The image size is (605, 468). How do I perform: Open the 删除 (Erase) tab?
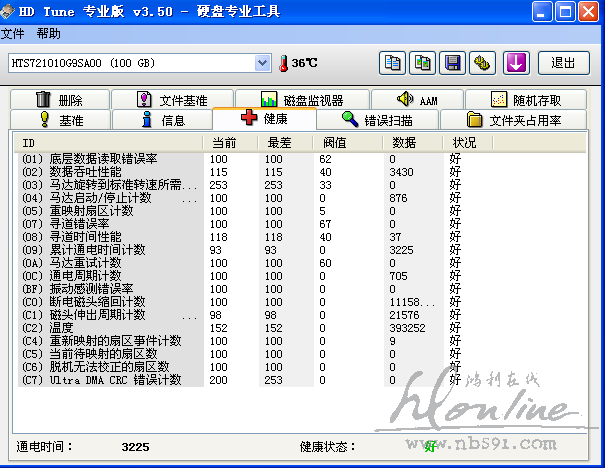click(x=60, y=100)
